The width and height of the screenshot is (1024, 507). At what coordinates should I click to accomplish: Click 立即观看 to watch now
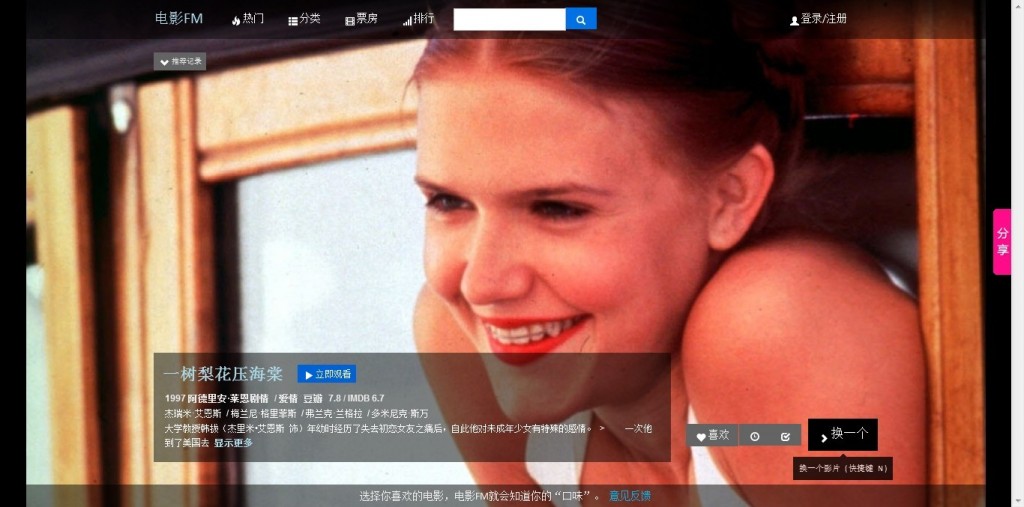pyautogui.click(x=327, y=374)
